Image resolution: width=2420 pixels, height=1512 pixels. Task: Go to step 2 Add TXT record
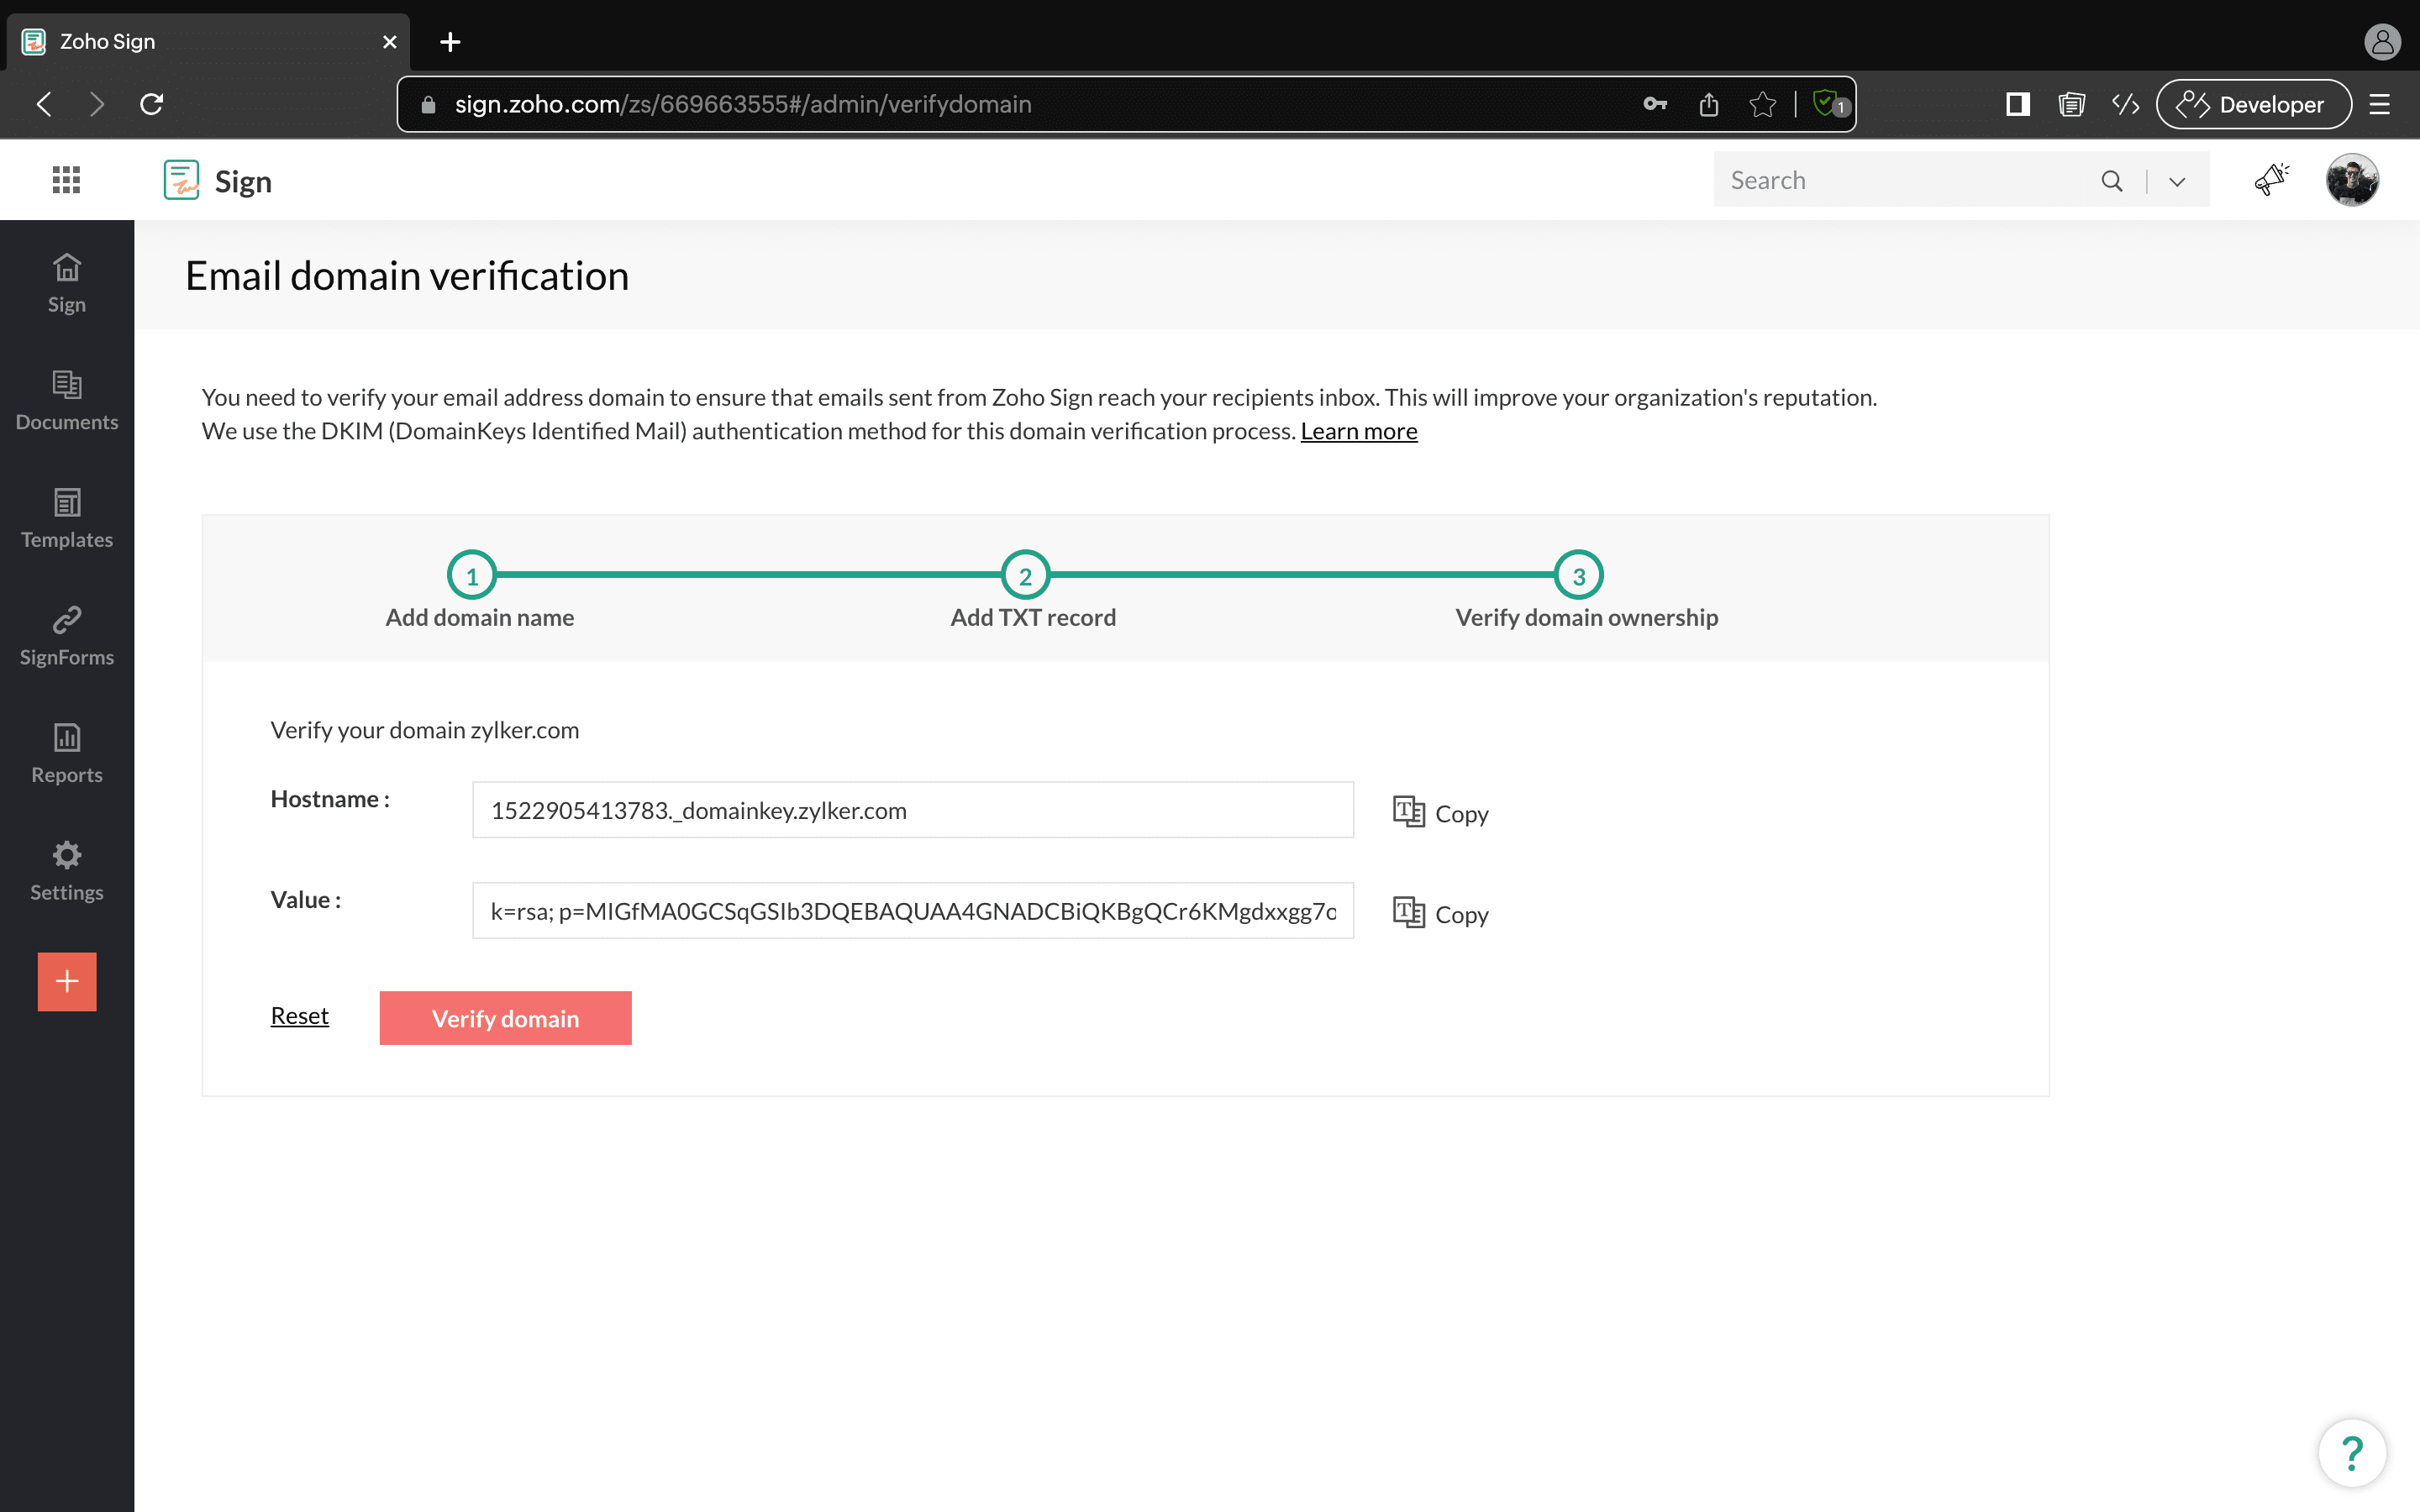pos(1025,576)
